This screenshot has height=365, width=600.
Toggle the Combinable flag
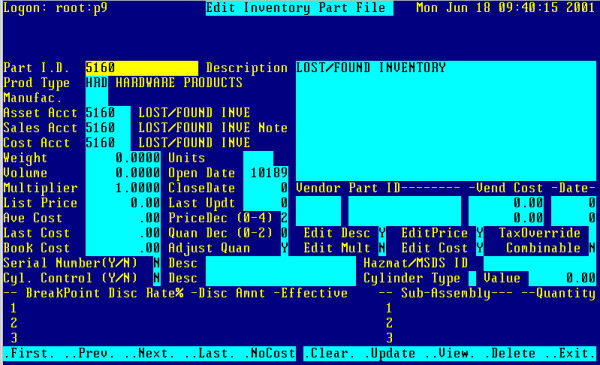(x=592, y=248)
